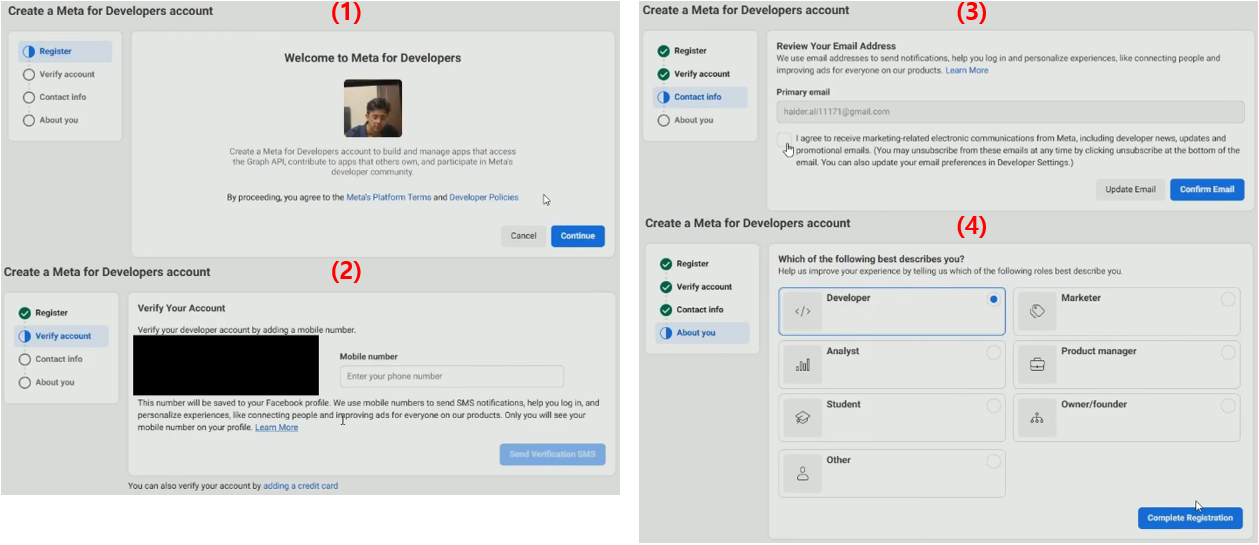The image size is (1259, 545).
Task: Select the Developer radio button
Action: coord(993,299)
